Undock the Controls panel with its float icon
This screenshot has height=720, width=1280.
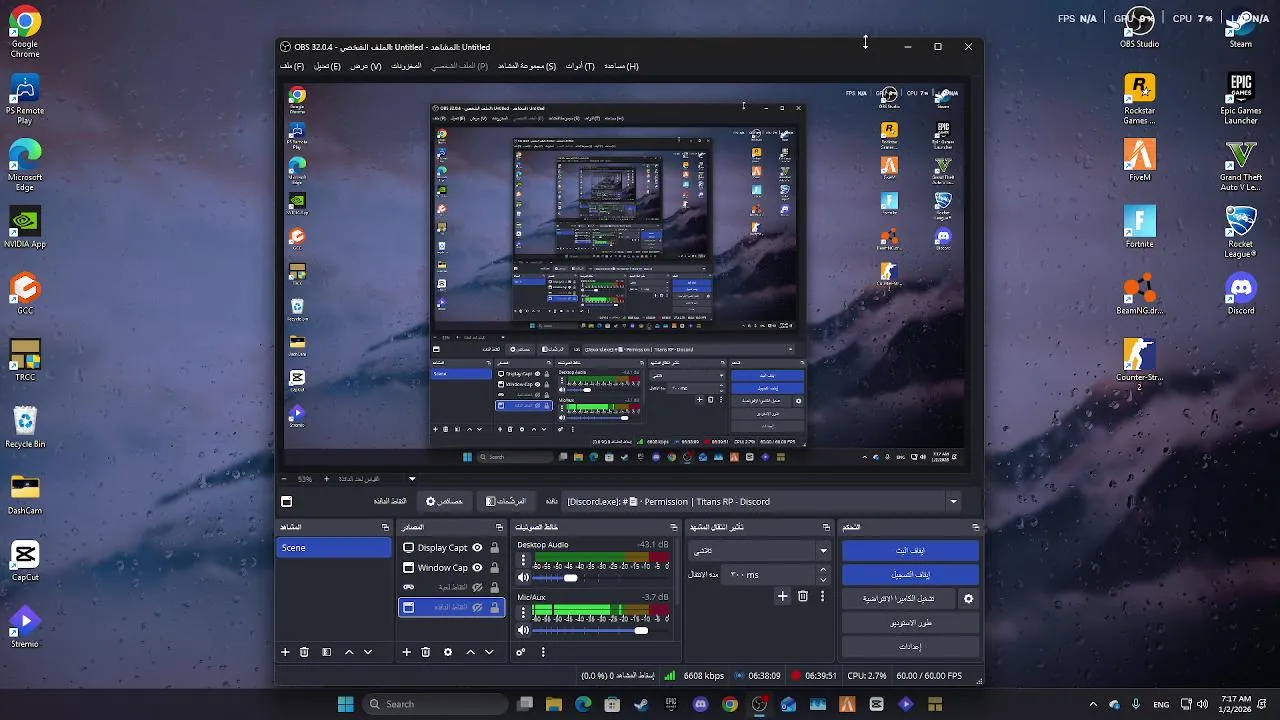(975, 527)
